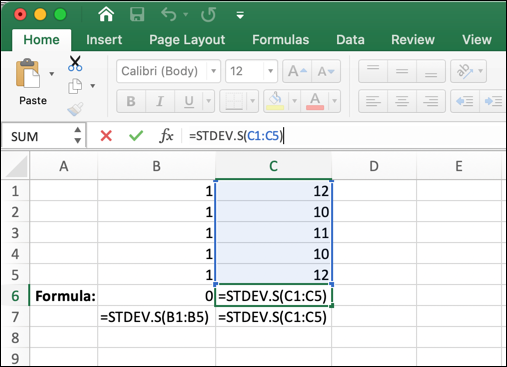Open Fill Color dropdown arrow

click(x=294, y=101)
